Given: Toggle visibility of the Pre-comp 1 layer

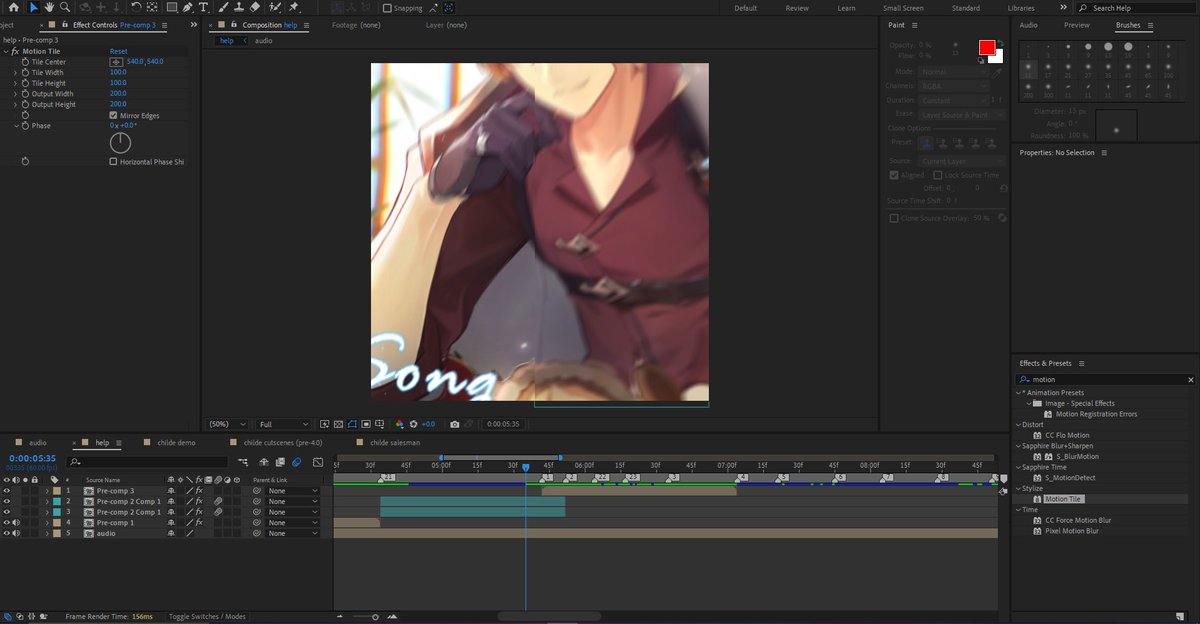Looking at the screenshot, I should click(6, 523).
